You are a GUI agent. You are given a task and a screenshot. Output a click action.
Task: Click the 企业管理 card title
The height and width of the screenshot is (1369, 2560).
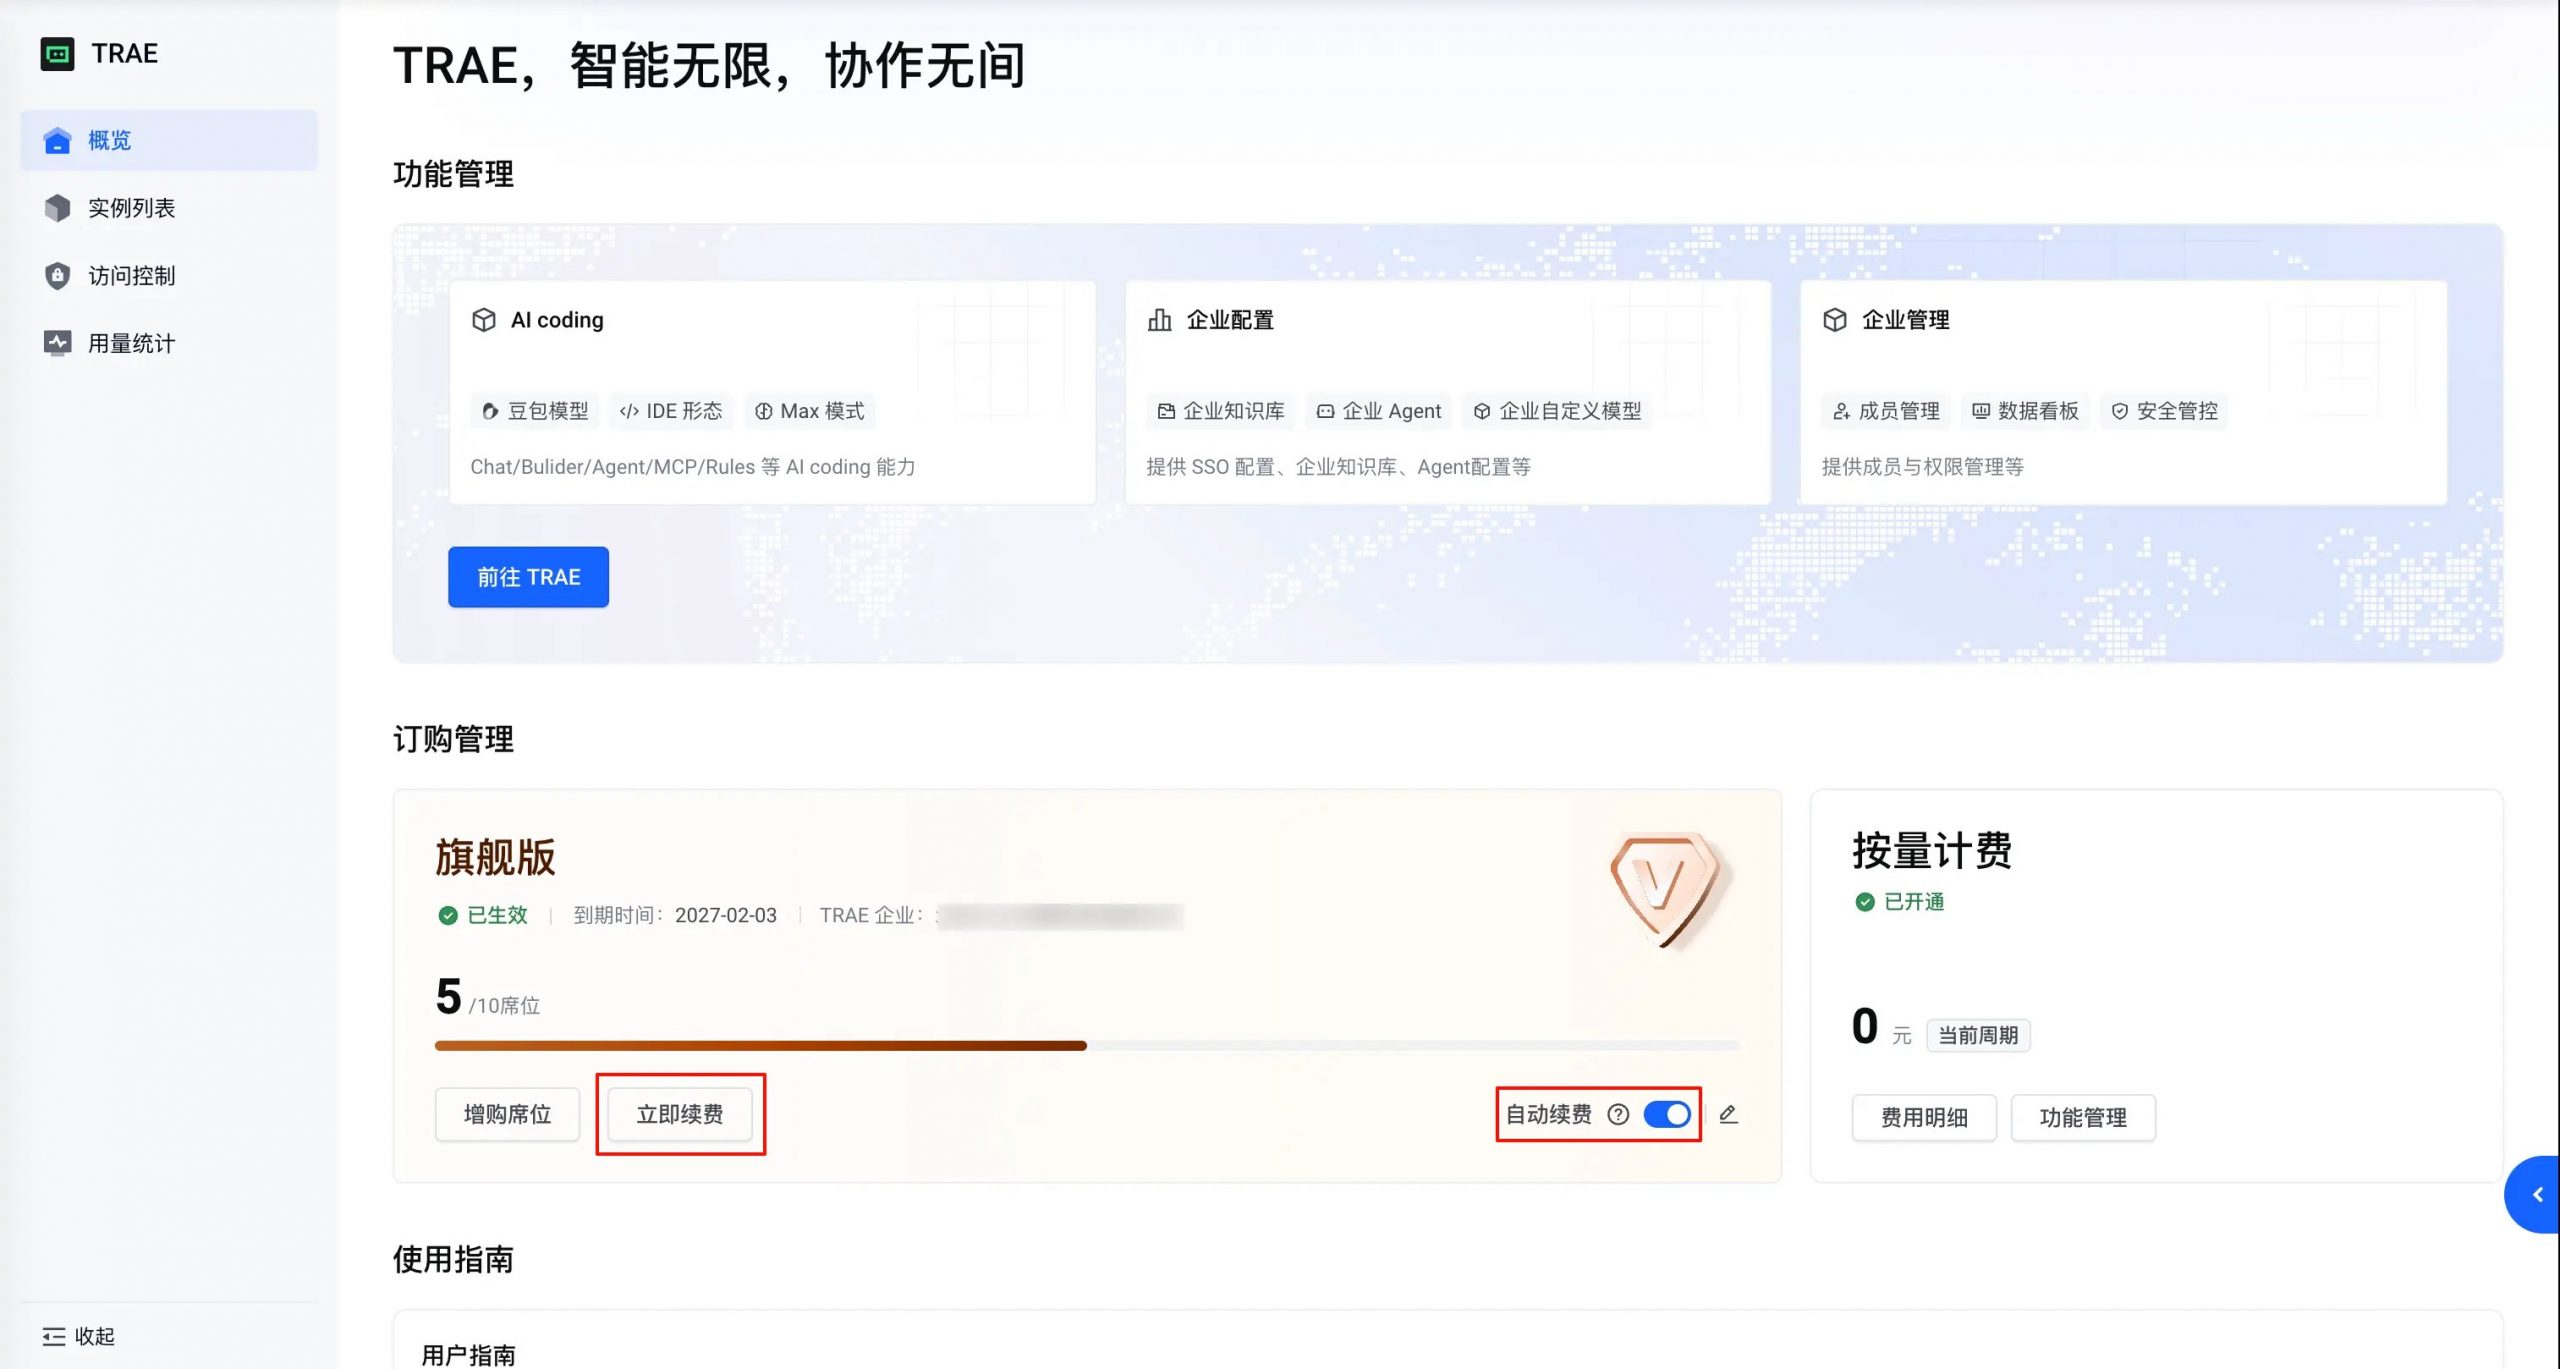click(x=1905, y=320)
